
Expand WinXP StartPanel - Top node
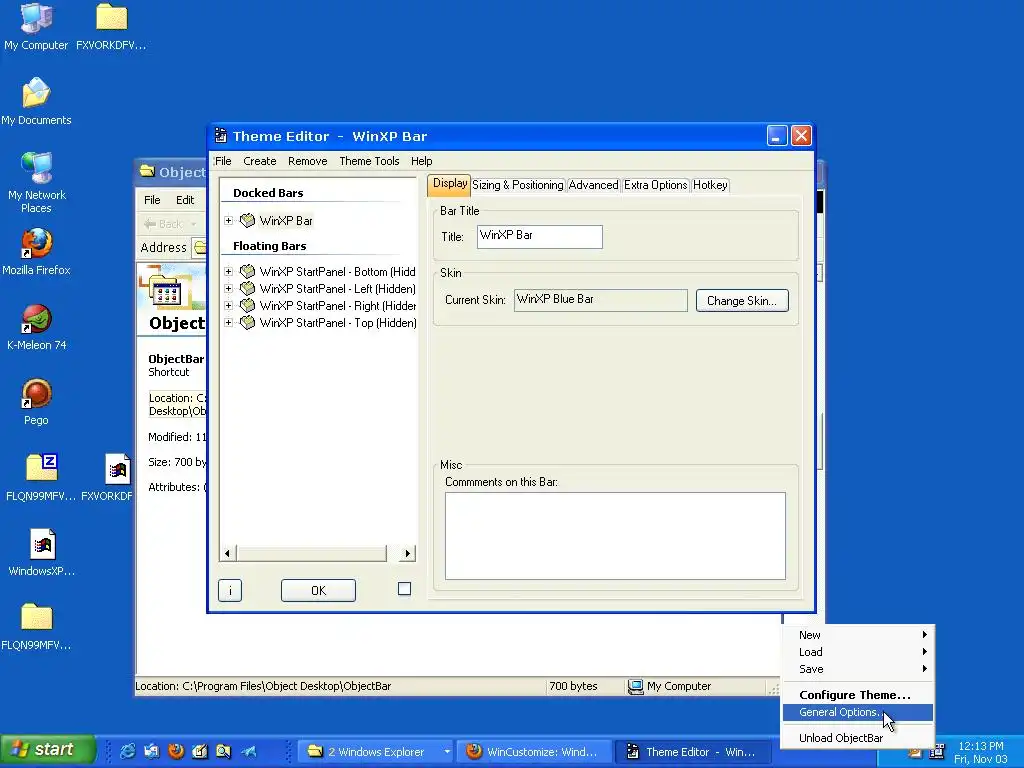tap(229, 322)
